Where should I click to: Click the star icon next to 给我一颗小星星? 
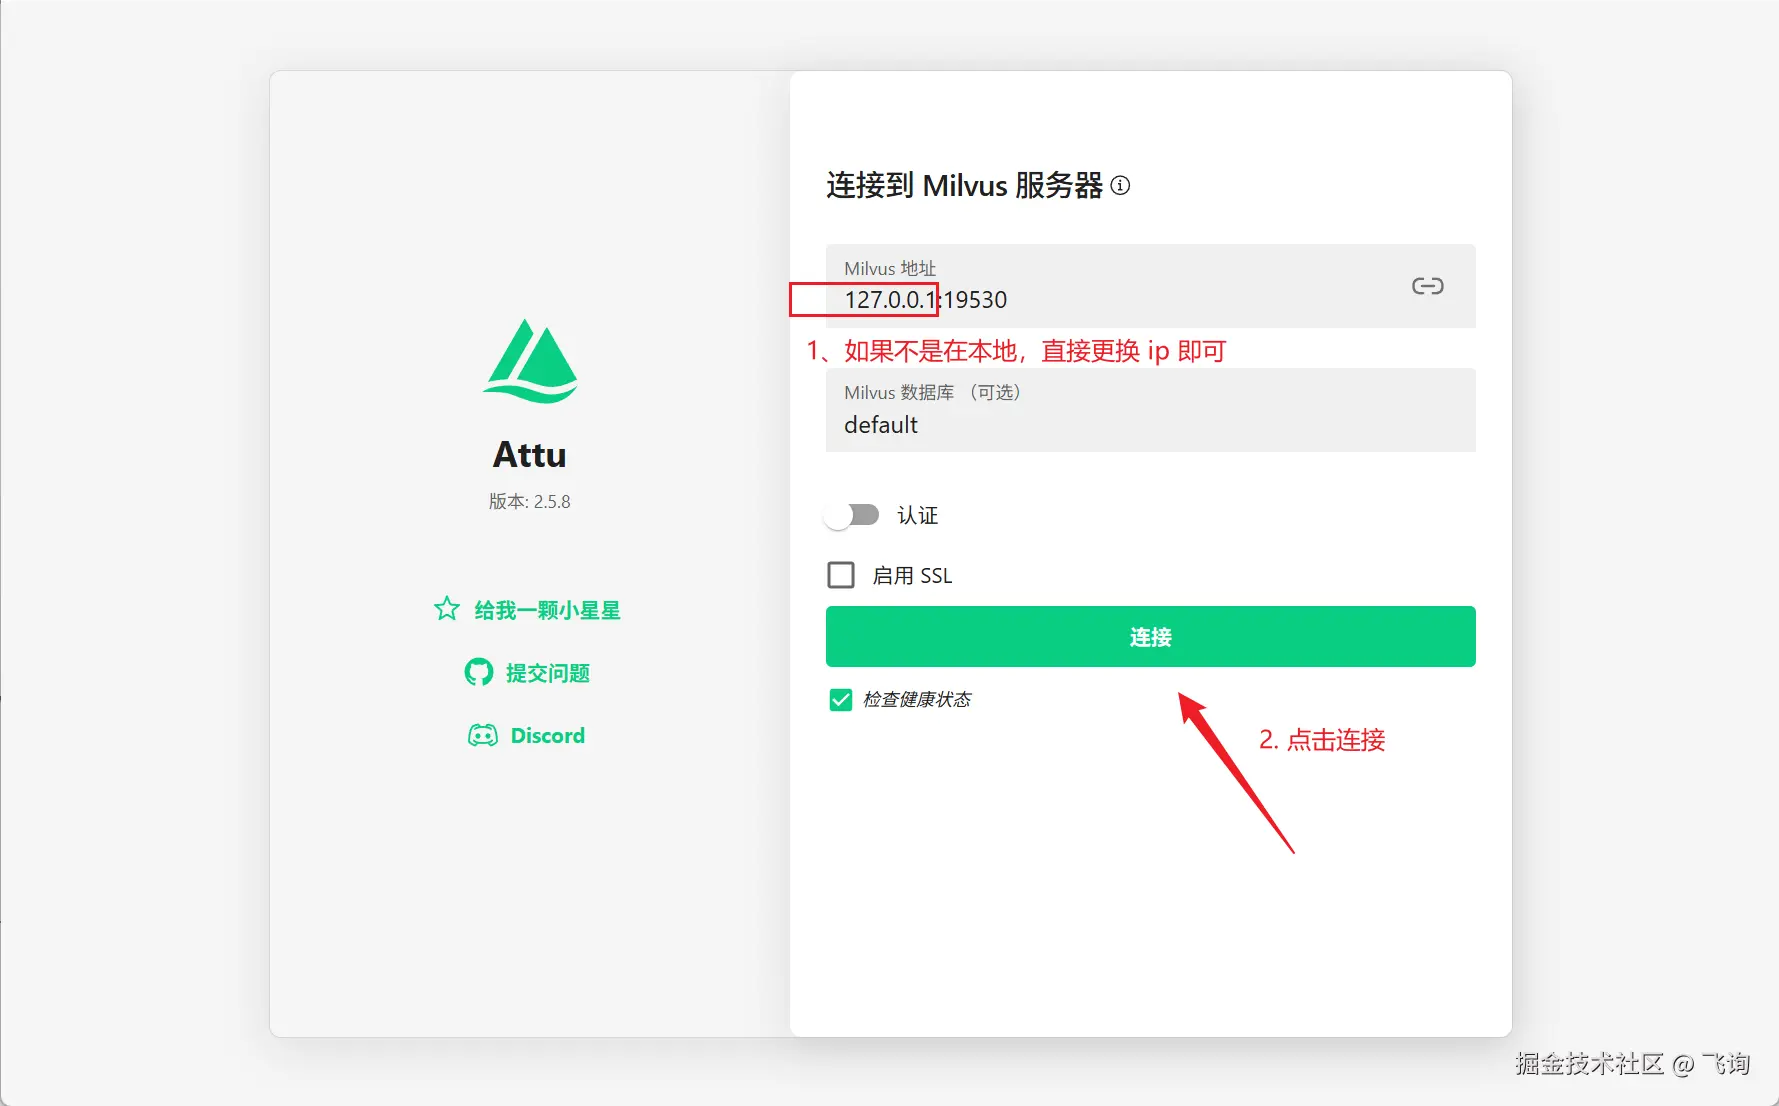tap(447, 609)
